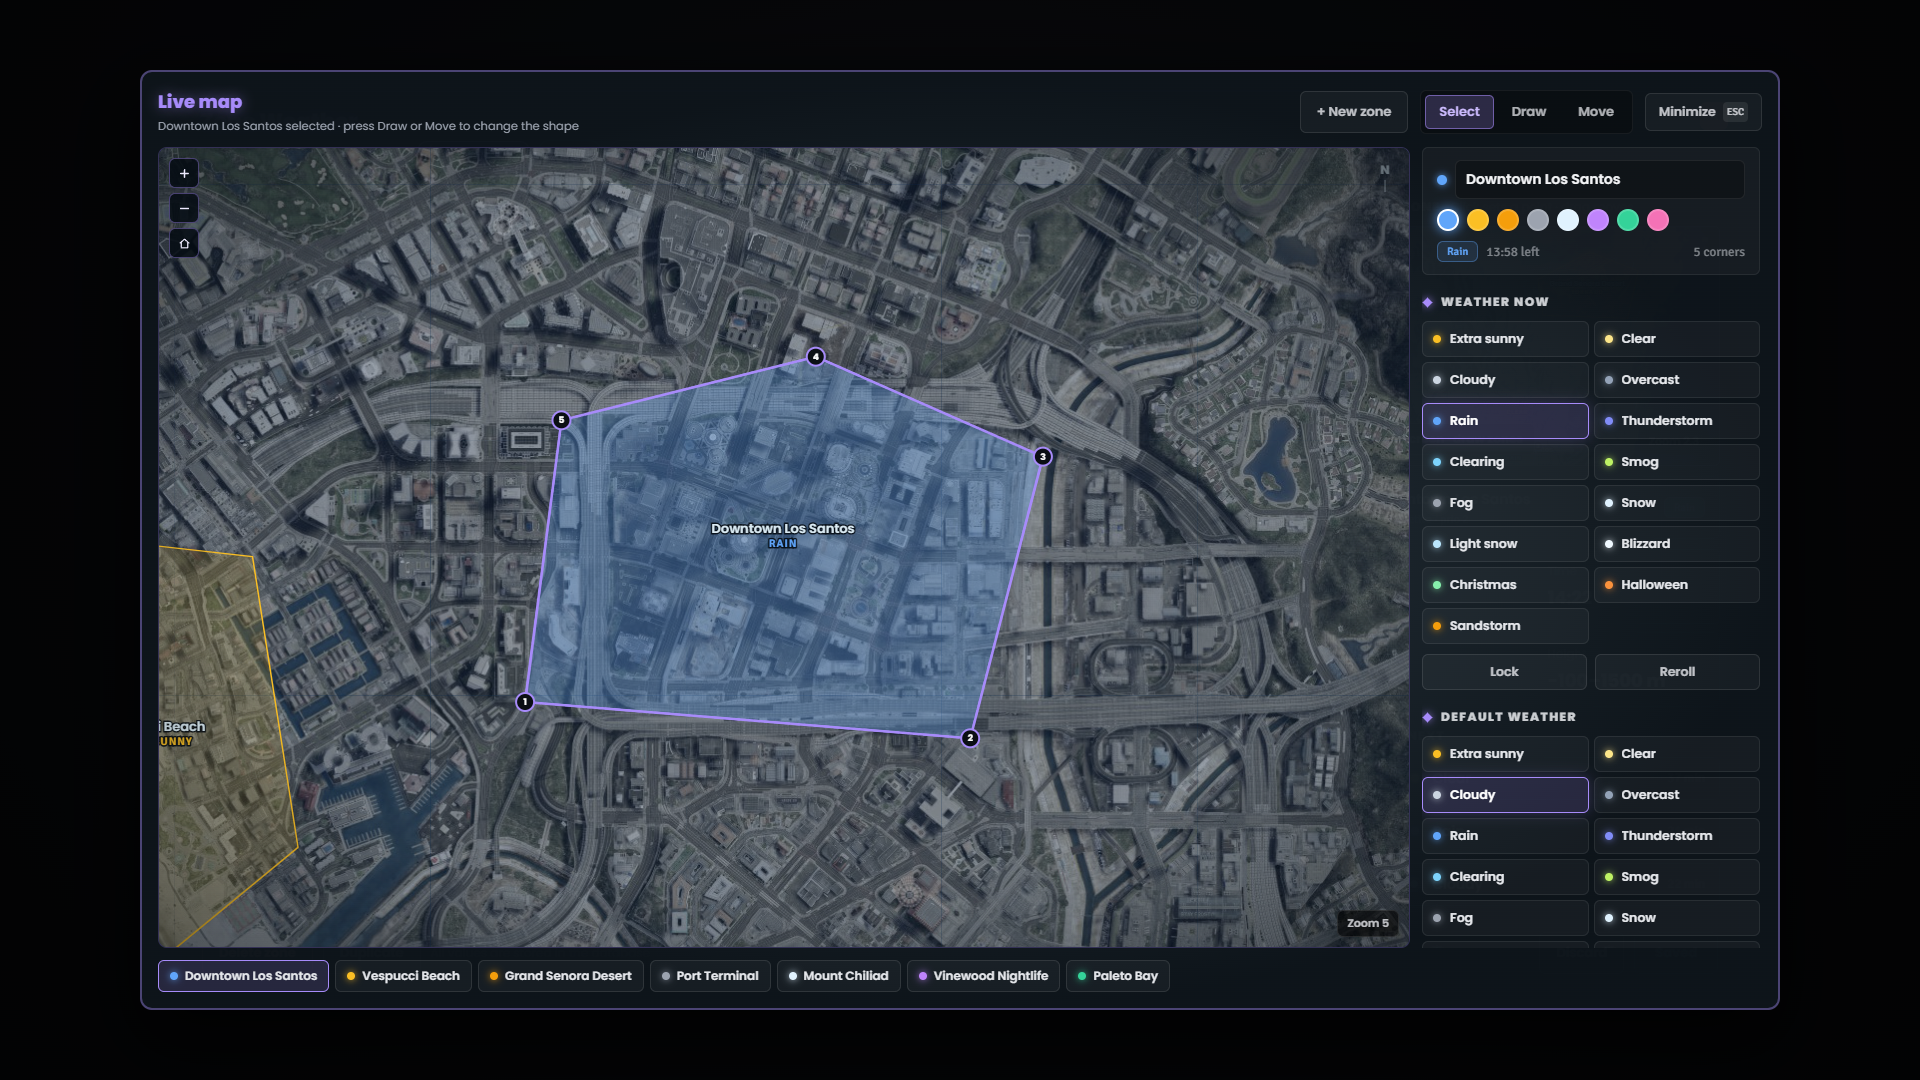The height and width of the screenshot is (1080, 1920).
Task: Pick the white zone color swatch
Action: click(x=1568, y=220)
